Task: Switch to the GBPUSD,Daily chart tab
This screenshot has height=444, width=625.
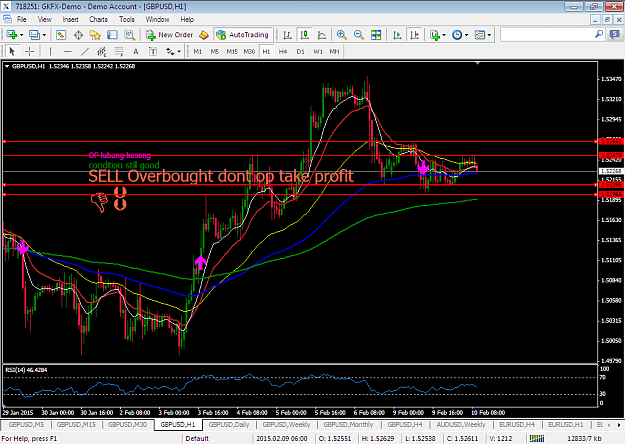Action: coord(229,425)
